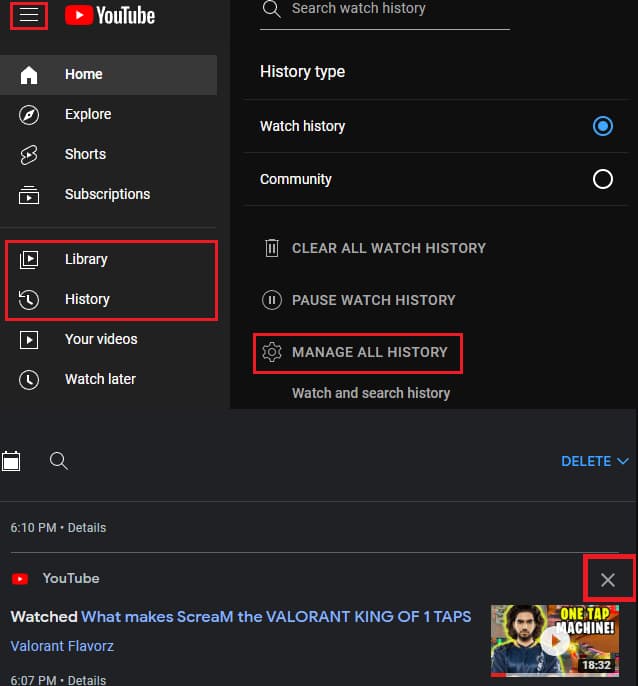Viewport: 638px width, 686px height.
Task: Click the Subscriptions icon
Action: [29, 195]
